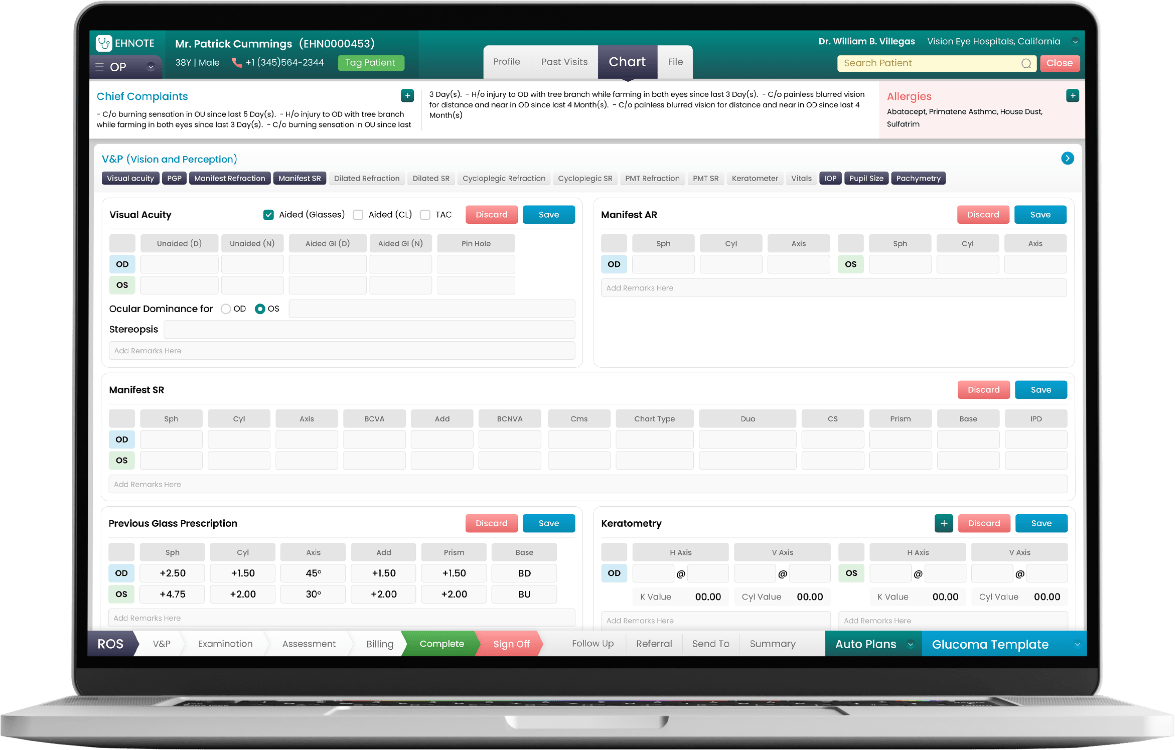Open the Profile tab
The image size is (1175, 750).
507,62
